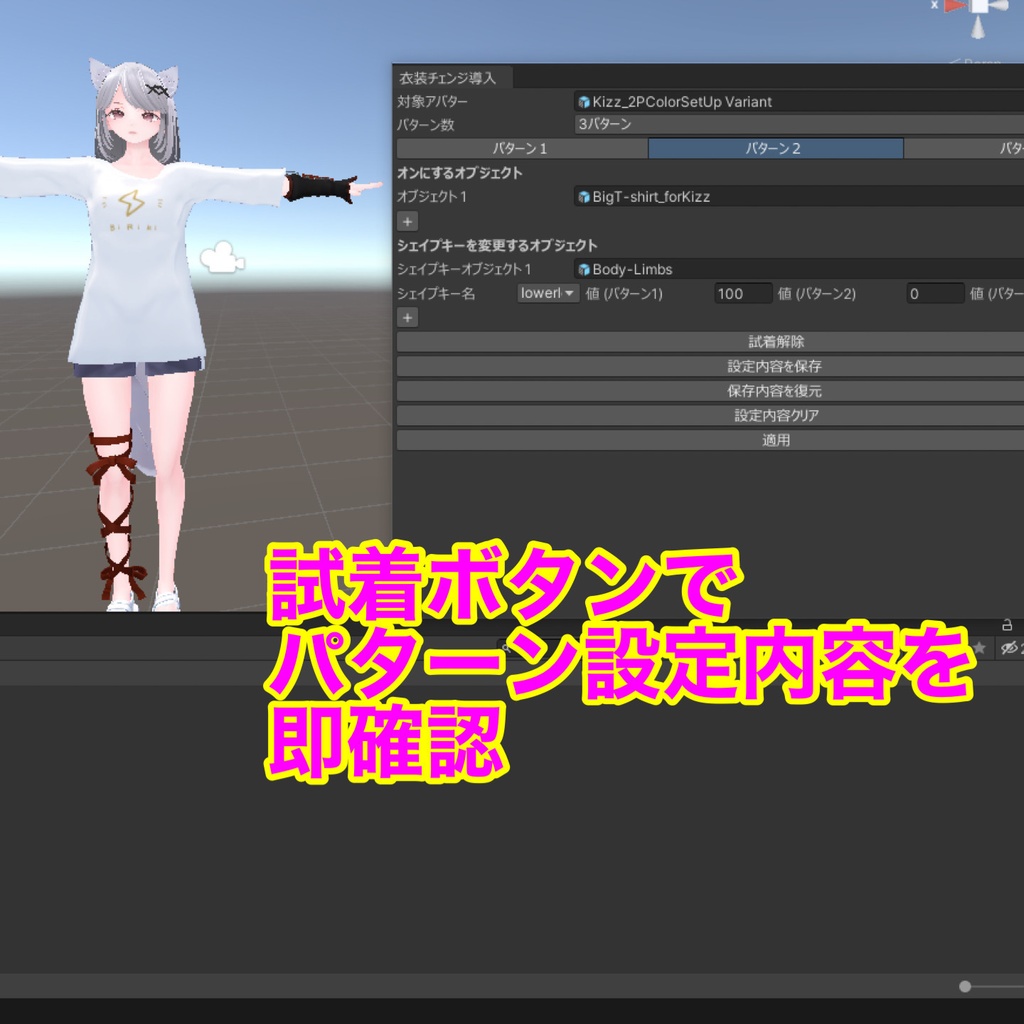Click the camera speech bubble icon near avatar
The height and width of the screenshot is (1024, 1024).
click(224, 258)
